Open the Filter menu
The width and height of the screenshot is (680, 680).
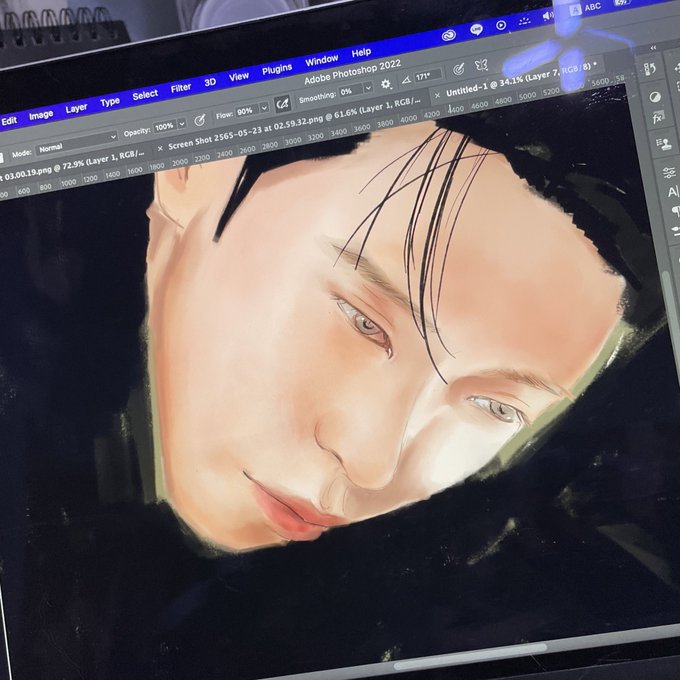click(x=181, y=88)
